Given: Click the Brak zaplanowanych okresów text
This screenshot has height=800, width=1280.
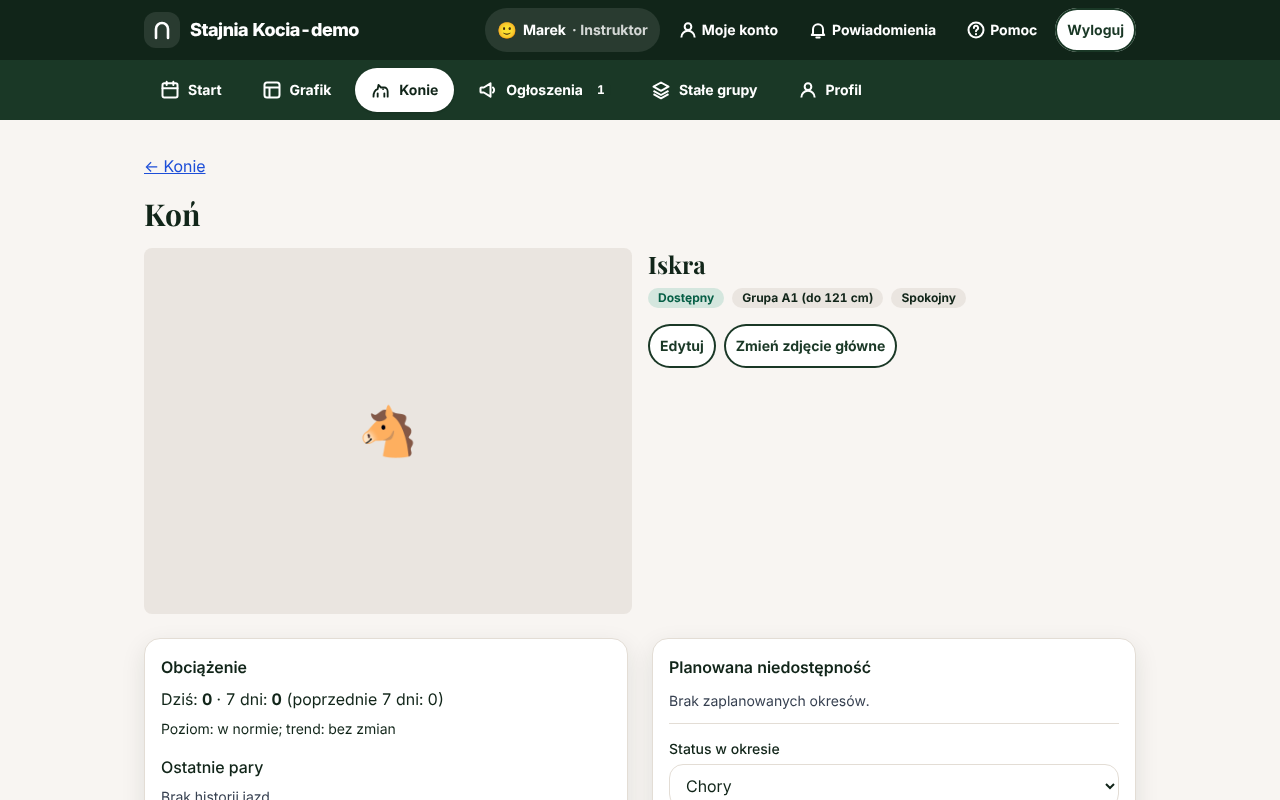Looking at the screenshot, I should click(x=769, y=701).
